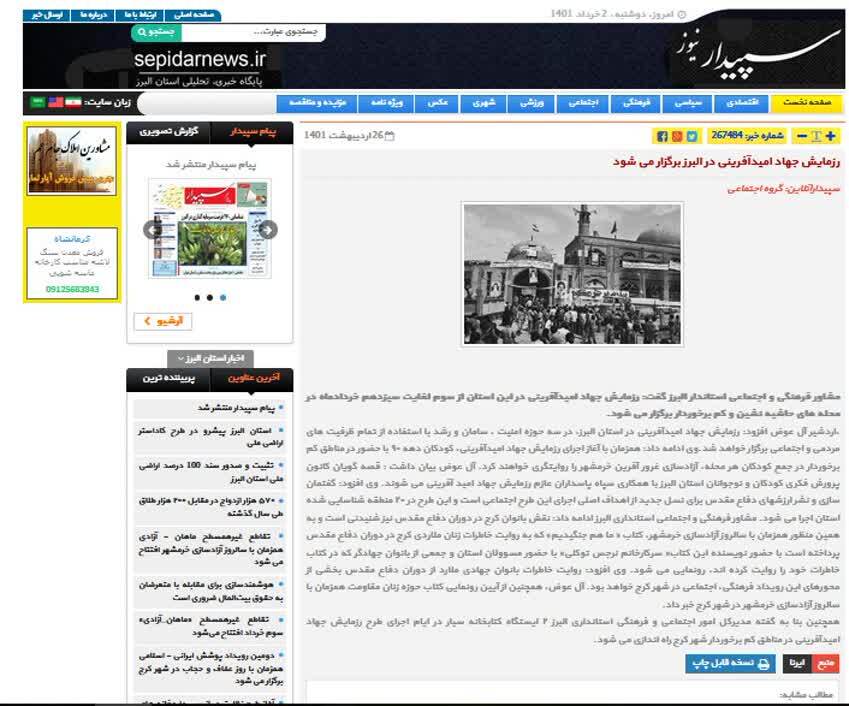The height and width of the screenshot is (706, 849).
Task: Switch to the پربیننده ترین tab
Action: coord(168,378)
